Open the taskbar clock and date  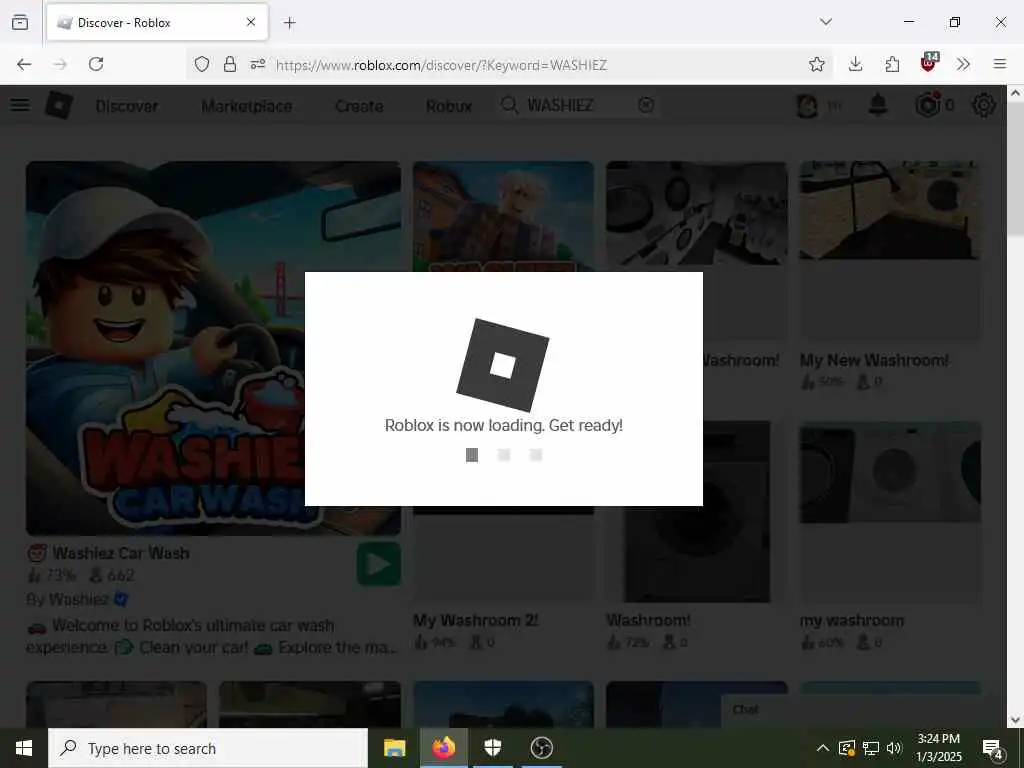tap(938, 748)
